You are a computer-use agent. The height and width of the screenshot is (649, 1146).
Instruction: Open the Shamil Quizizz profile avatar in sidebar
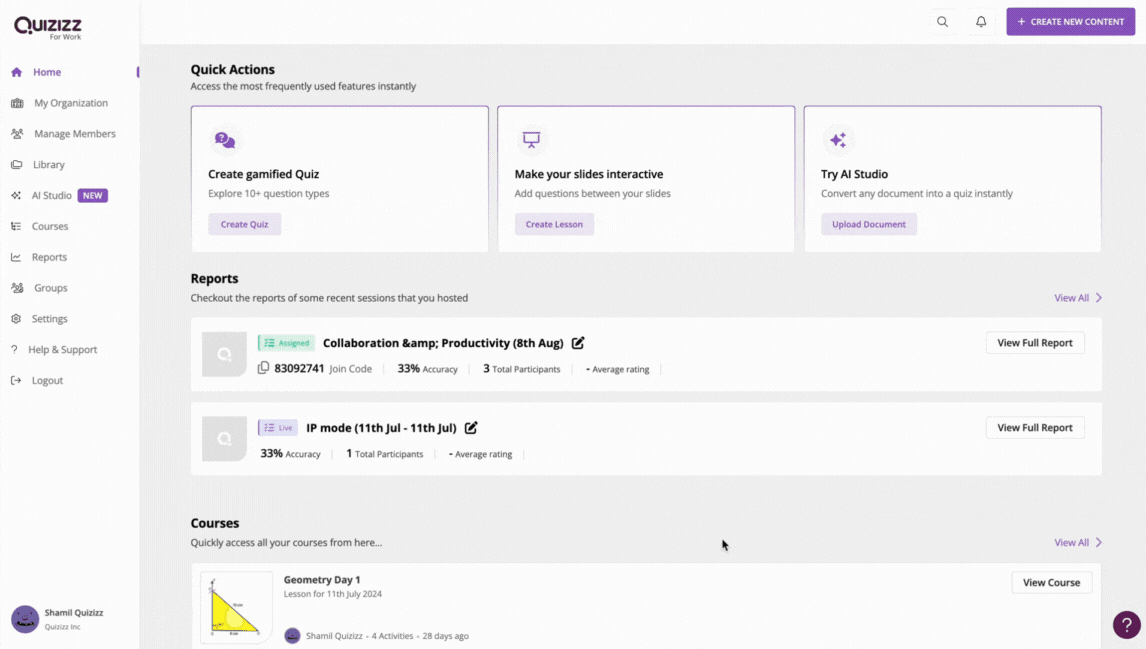tap(25, 619)
